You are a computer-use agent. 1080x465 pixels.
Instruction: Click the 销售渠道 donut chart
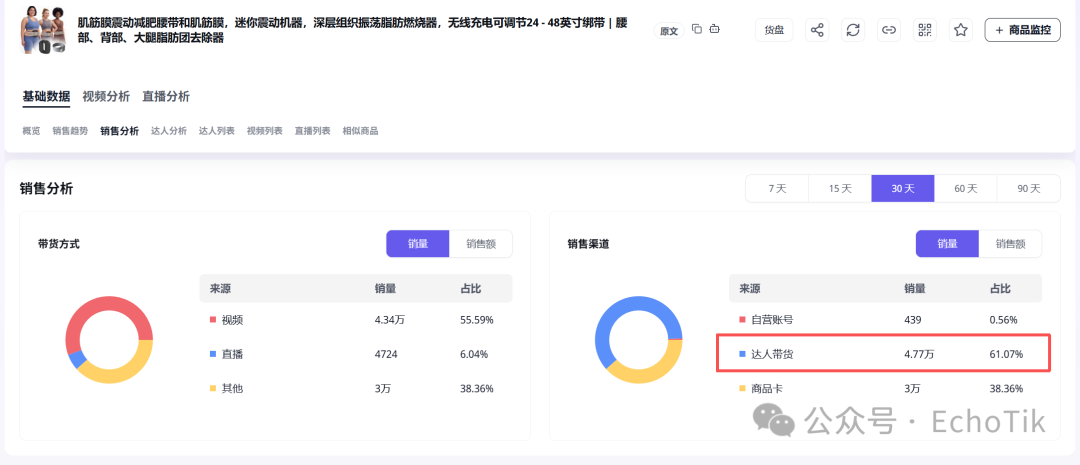638,340
